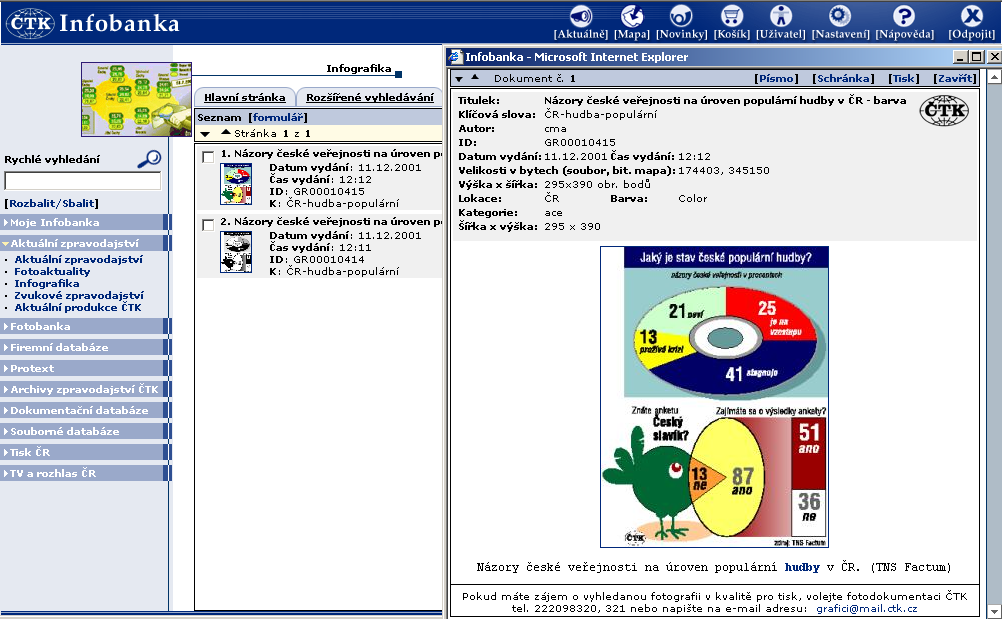Image resolution: width=1002 pixels, height=619 pixels.
Task: Click the magnifier icon beside Rychlé vyhledání
Action: (x=149, y=158)
